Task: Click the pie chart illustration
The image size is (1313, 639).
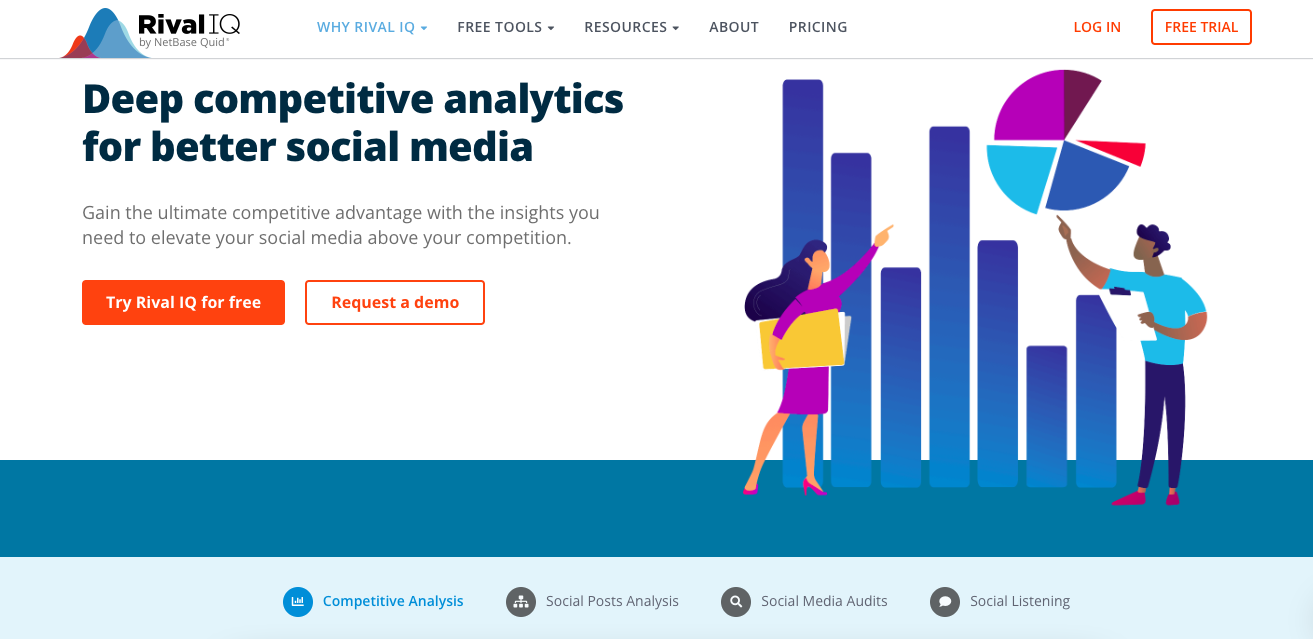Action: point(1062,140)
